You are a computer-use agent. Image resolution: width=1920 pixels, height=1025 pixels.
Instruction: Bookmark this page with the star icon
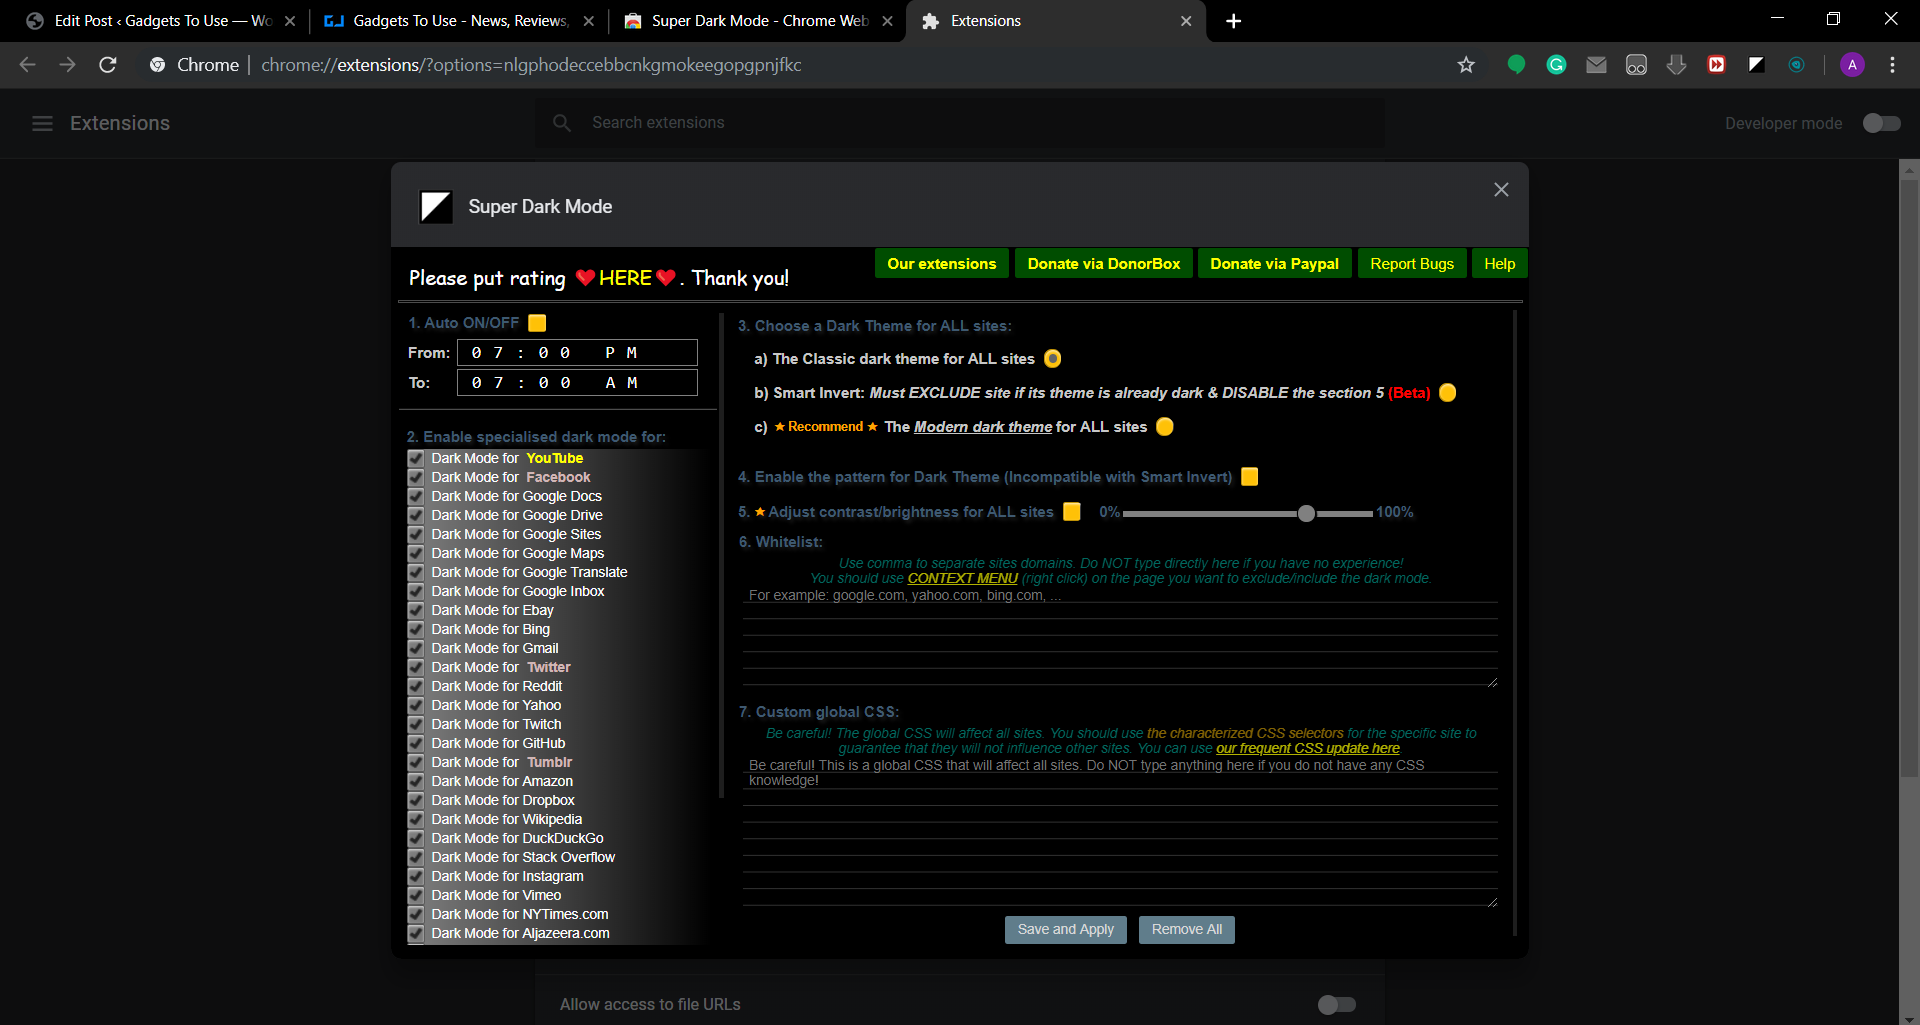coord(1466,65)
